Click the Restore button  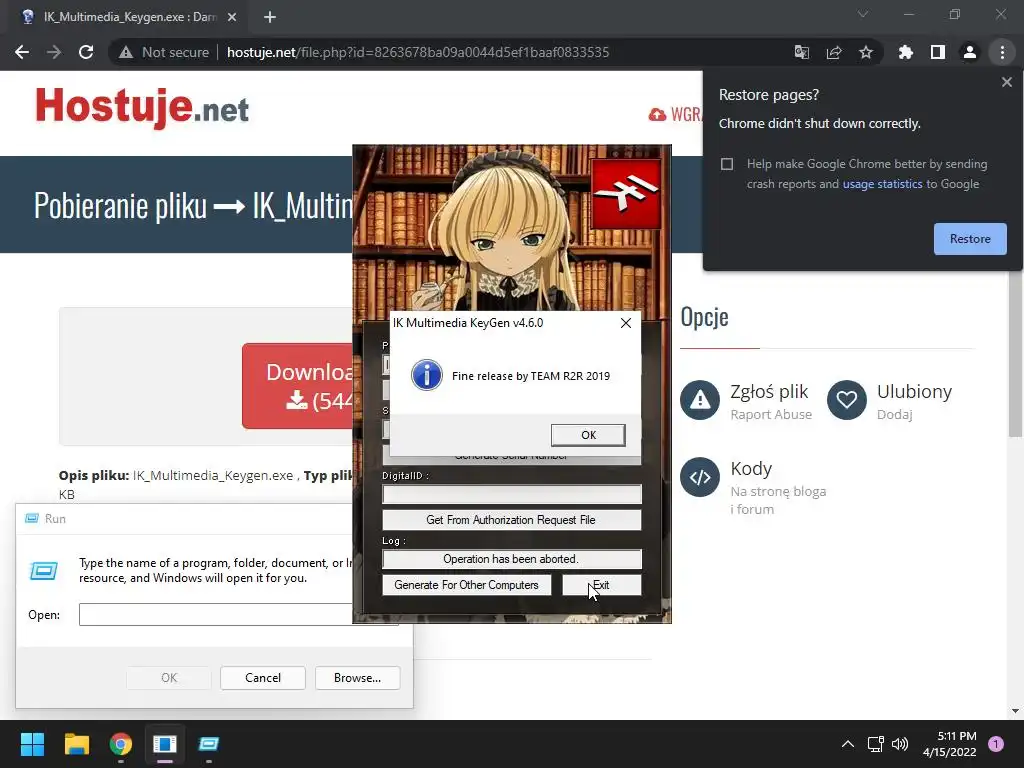coord(970,239)
